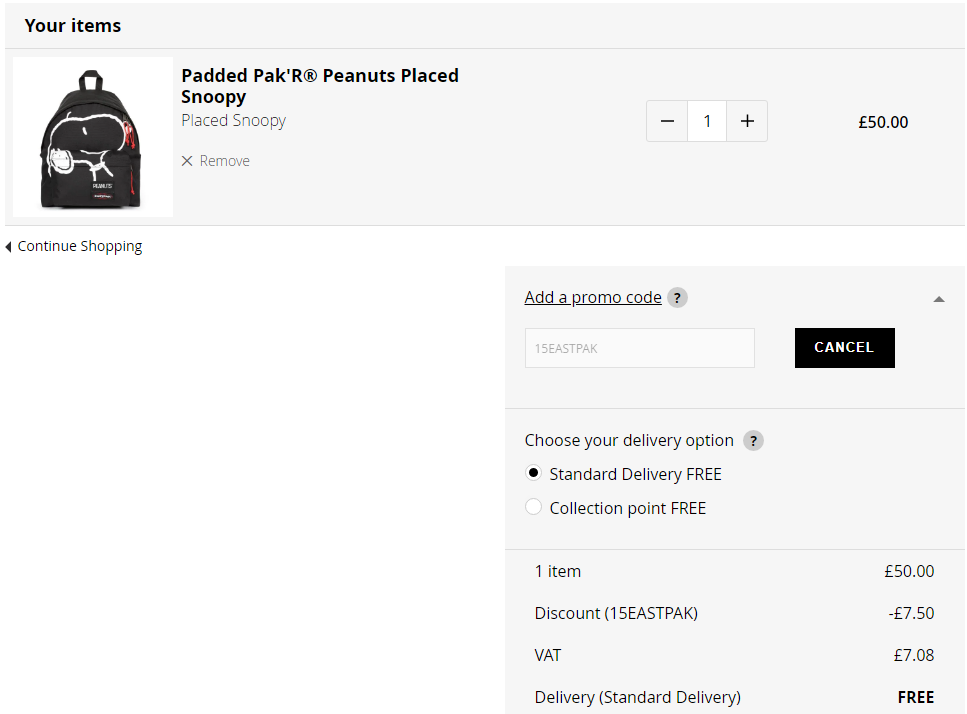
Task: Open the Snoopy backpack product thumbnail
Action: pos(93,137)
